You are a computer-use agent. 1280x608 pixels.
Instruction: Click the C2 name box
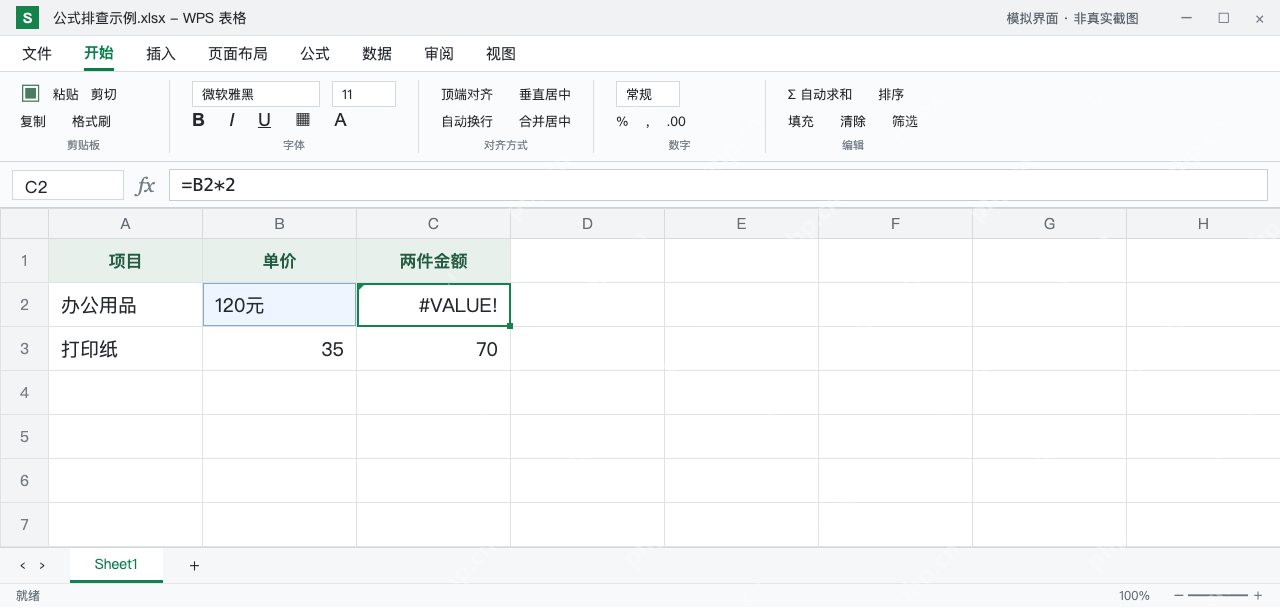(x=68, y=185)
